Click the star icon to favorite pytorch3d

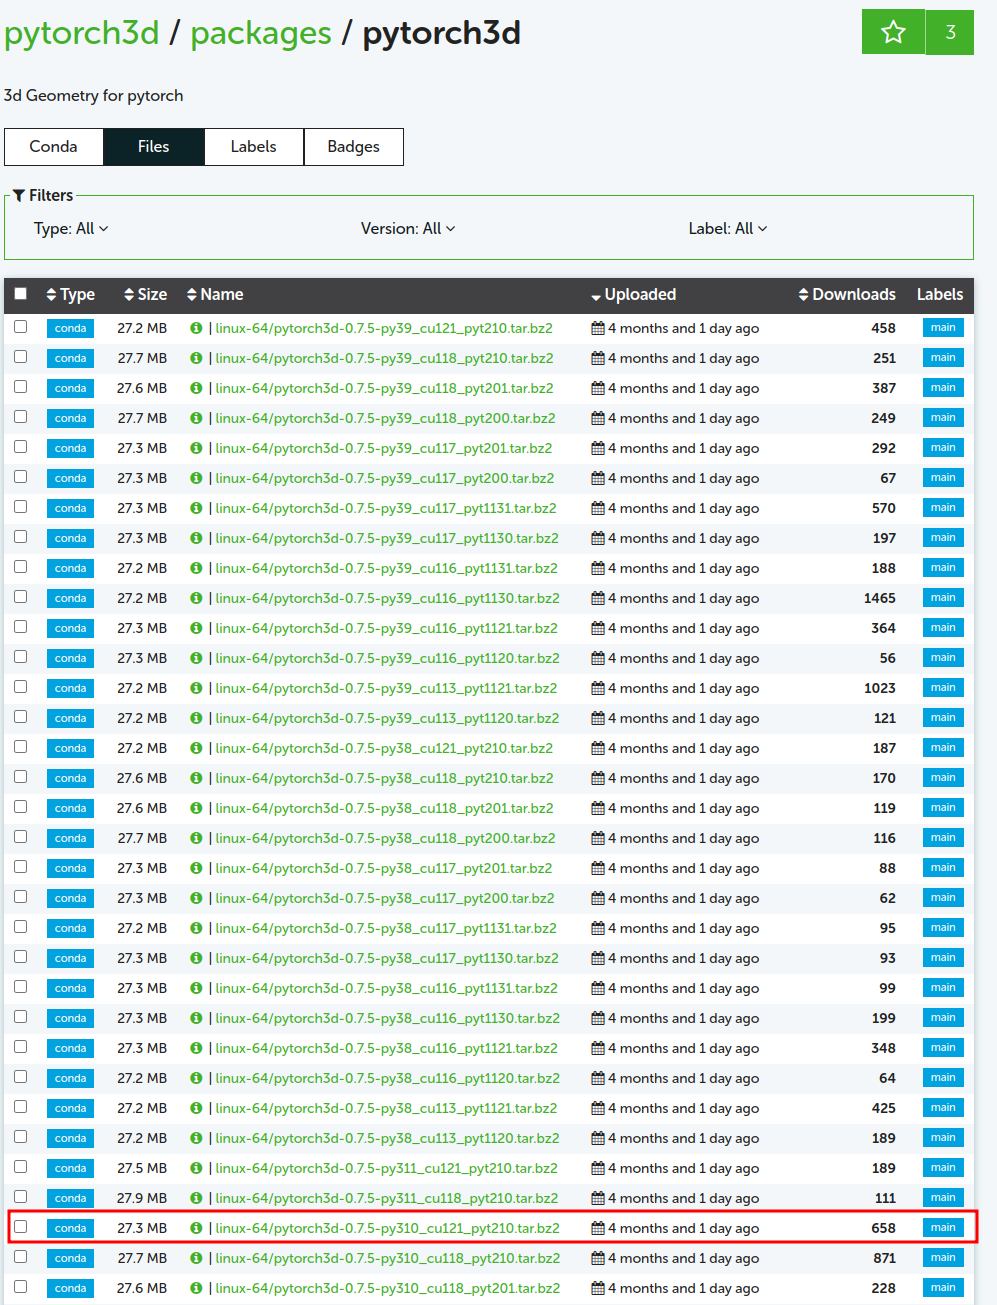(891, 31)
